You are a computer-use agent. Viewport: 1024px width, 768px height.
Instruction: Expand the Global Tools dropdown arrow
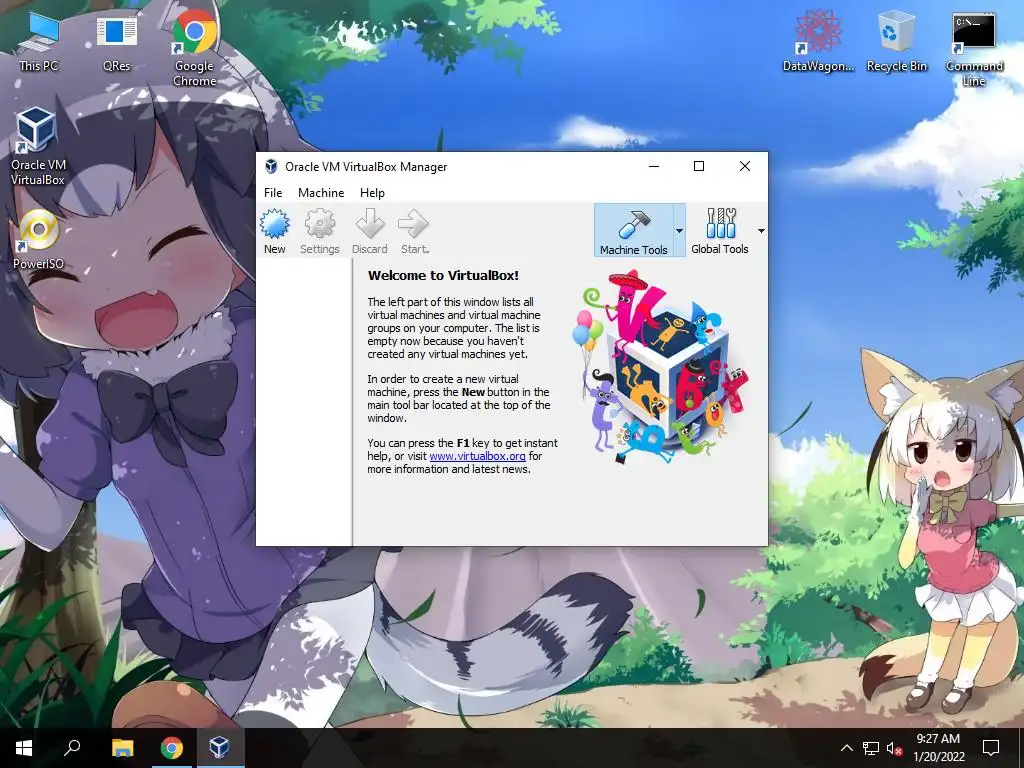(x=761, y=231)
